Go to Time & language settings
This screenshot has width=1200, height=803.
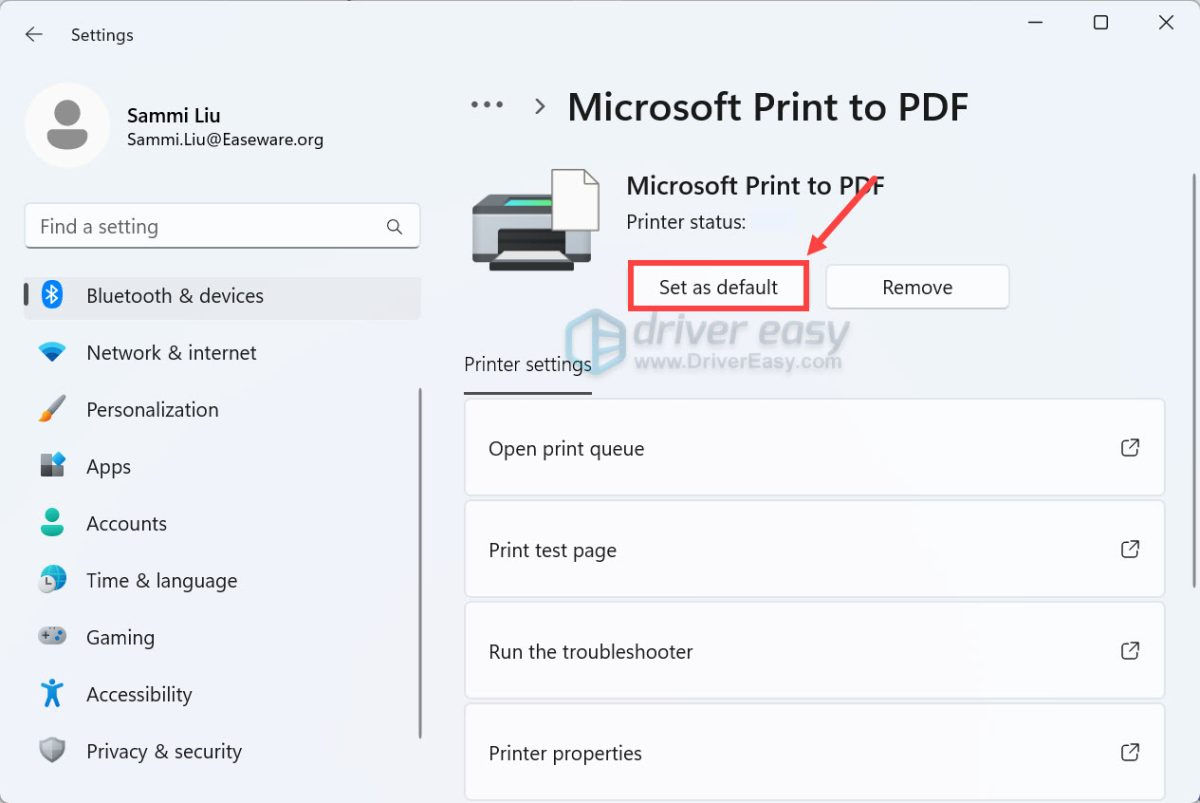point(161,581)
